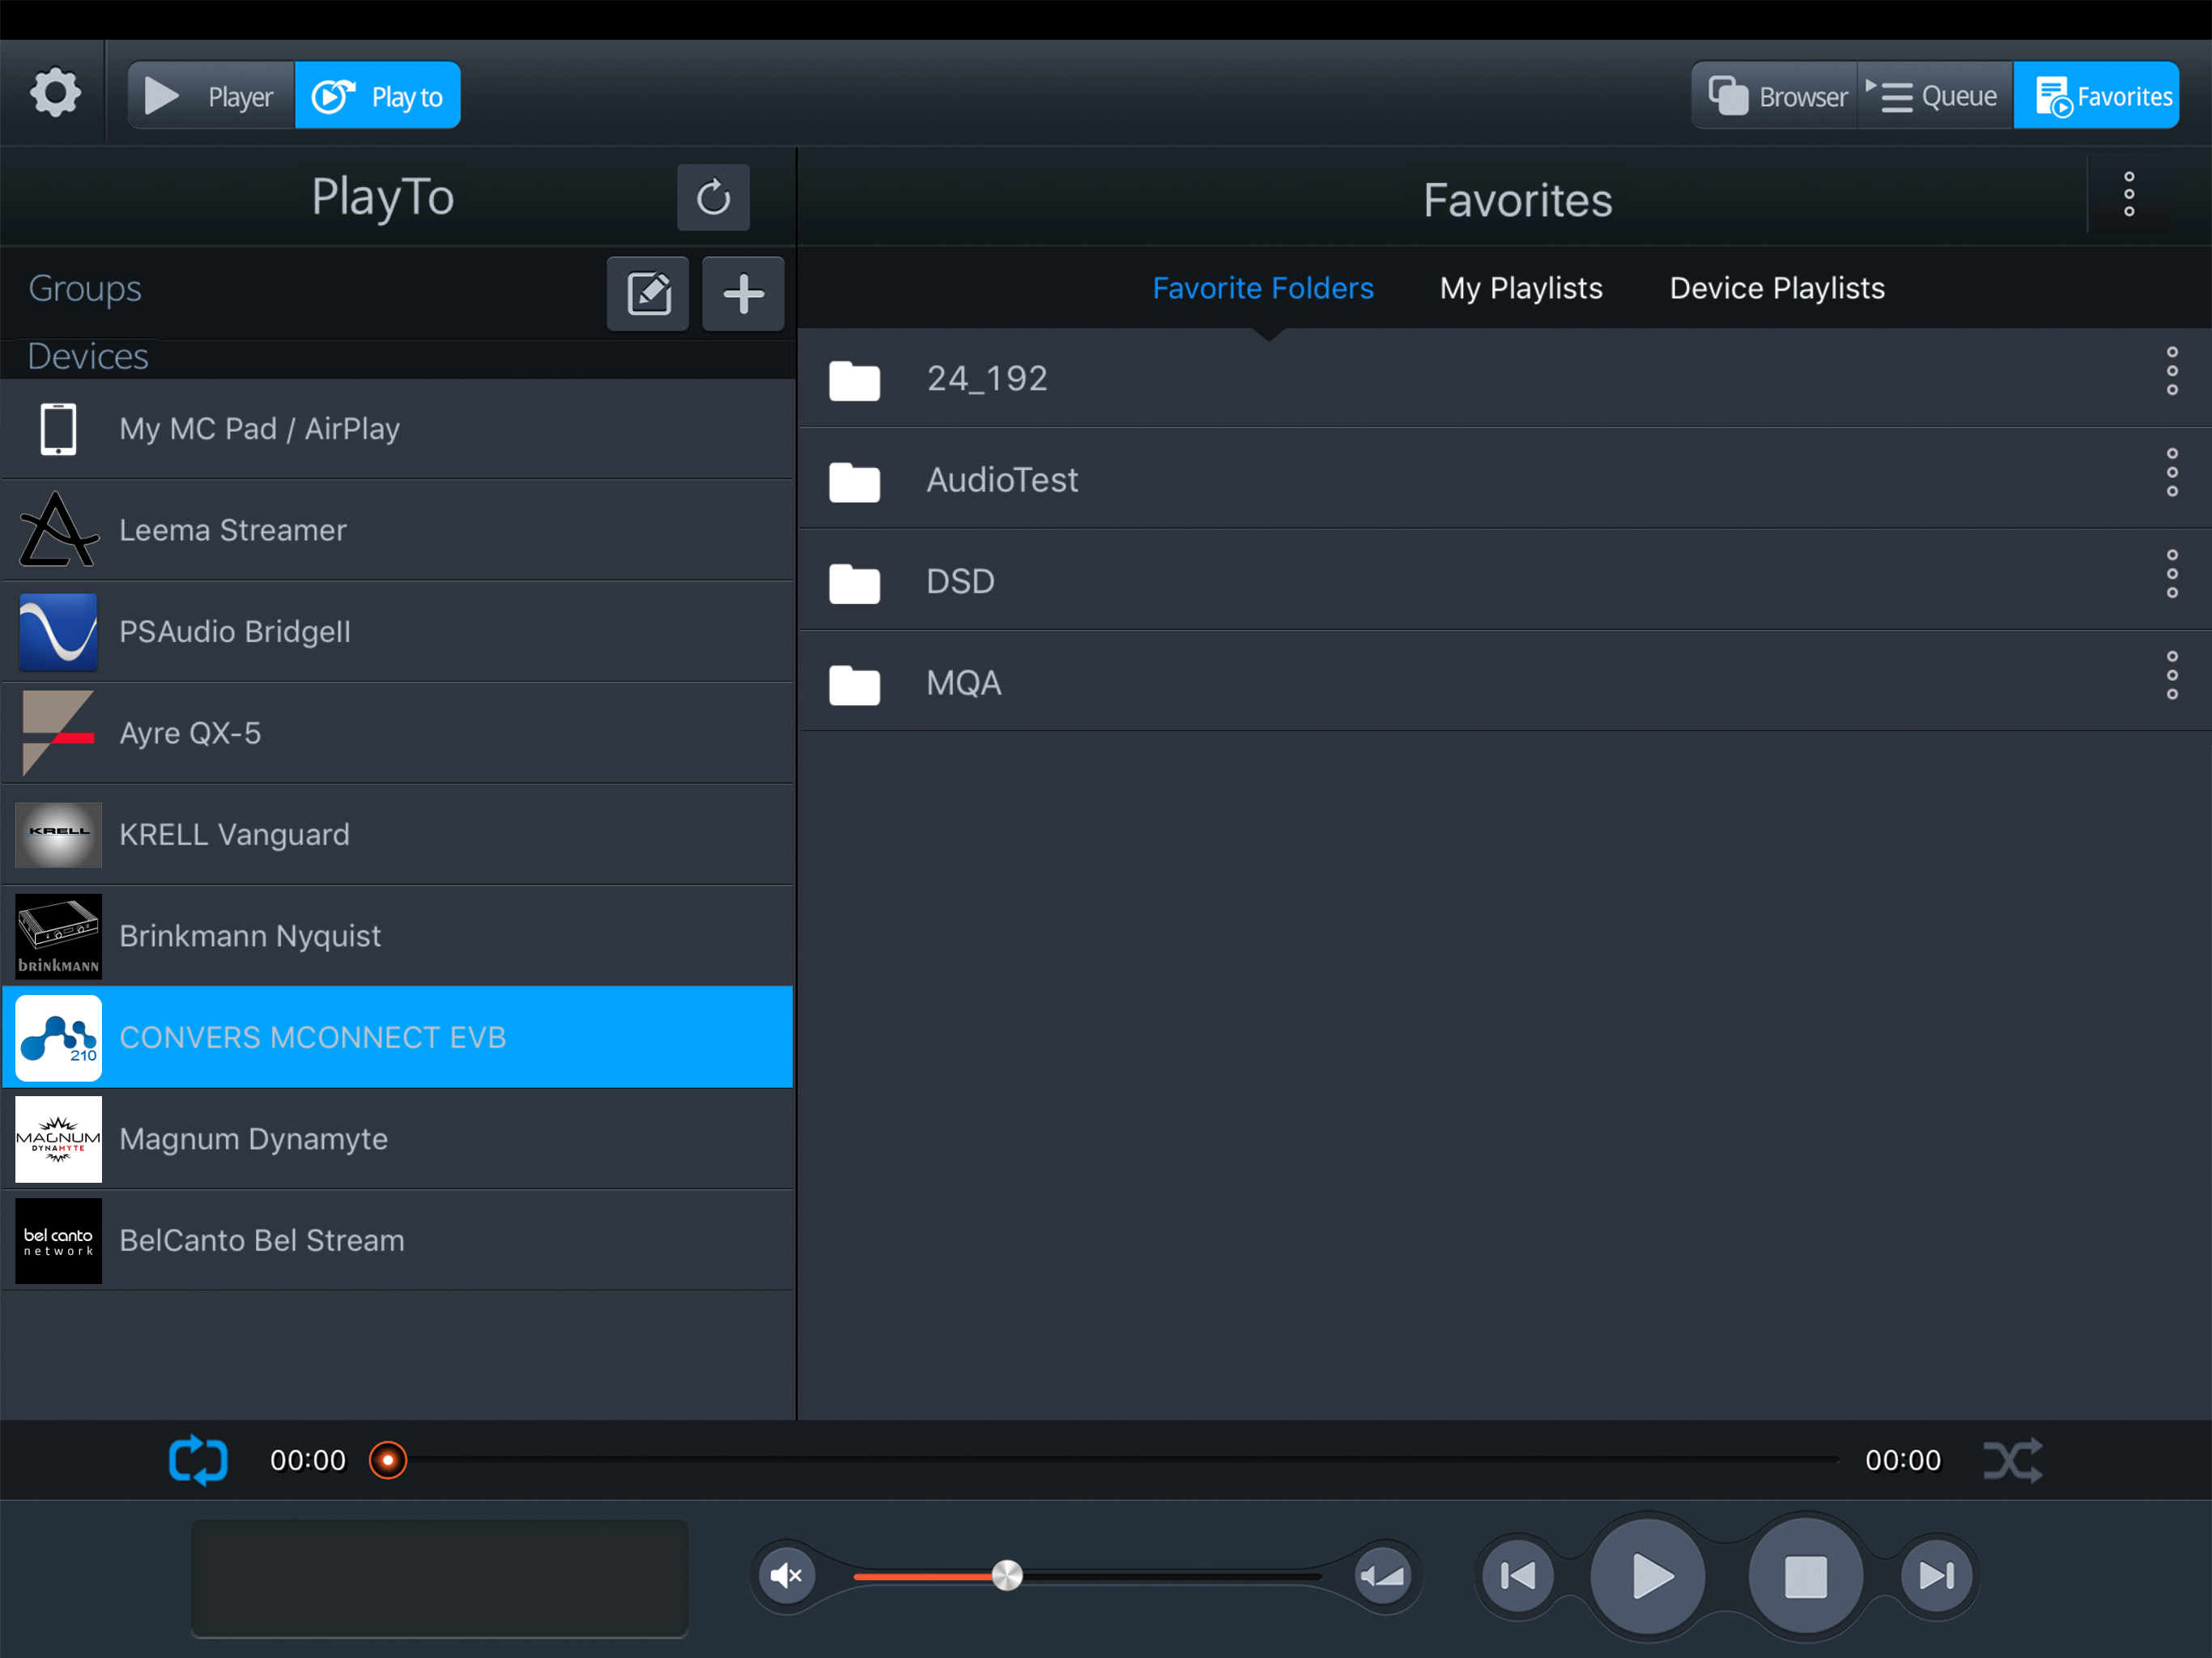This screenshot has width=2212, height=1658.
Task: Toggle the repeat mode icon
Action: (198, 1460)
